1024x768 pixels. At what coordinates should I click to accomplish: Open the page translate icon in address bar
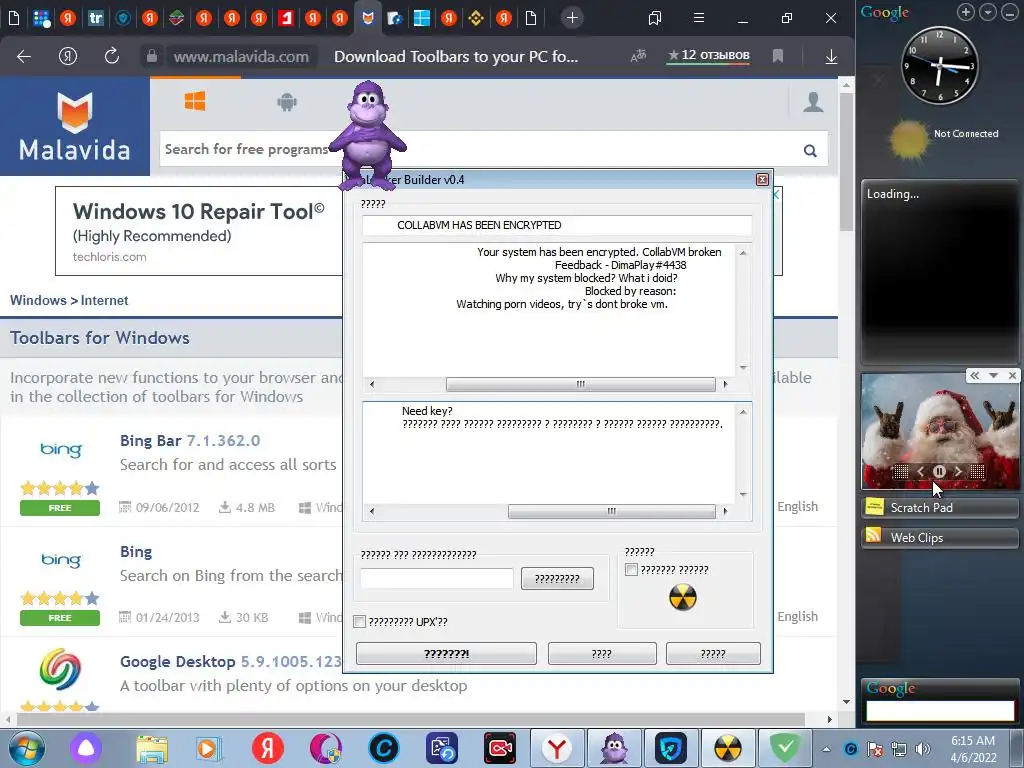(638, 56)
